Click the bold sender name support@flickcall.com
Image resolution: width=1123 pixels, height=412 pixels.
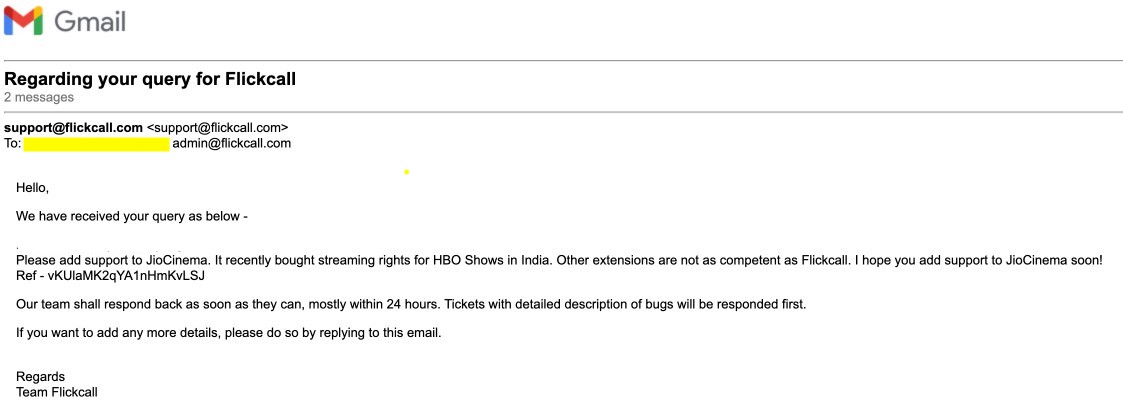(74, 128)
